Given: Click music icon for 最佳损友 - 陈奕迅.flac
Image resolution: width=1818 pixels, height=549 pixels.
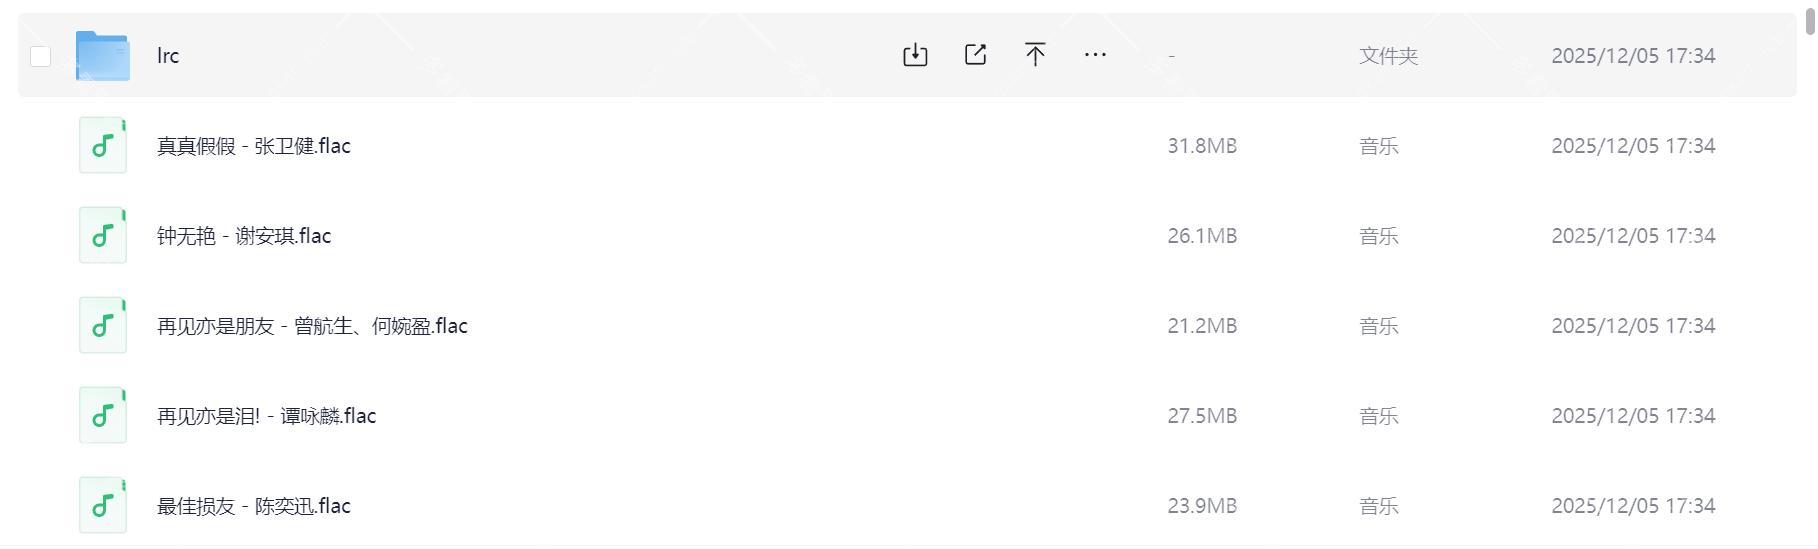Looking at the screenshot, I should point(102,506).
